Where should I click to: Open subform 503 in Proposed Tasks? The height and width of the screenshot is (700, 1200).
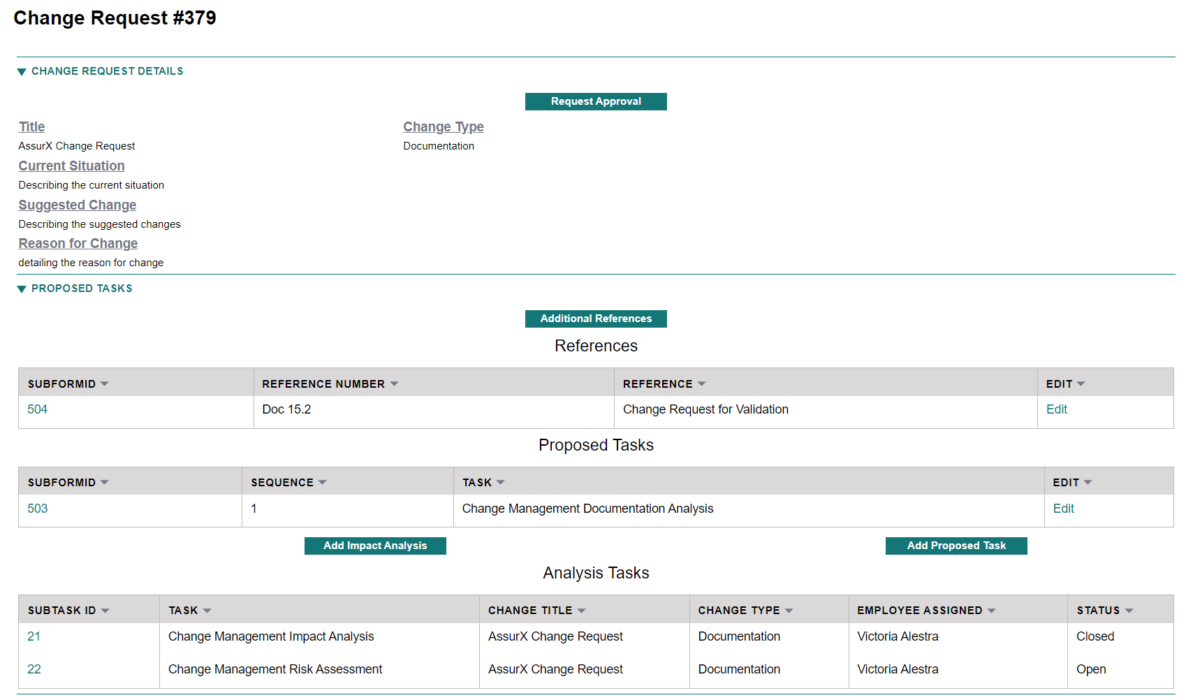pyautogui.click(x=37, y=508)
